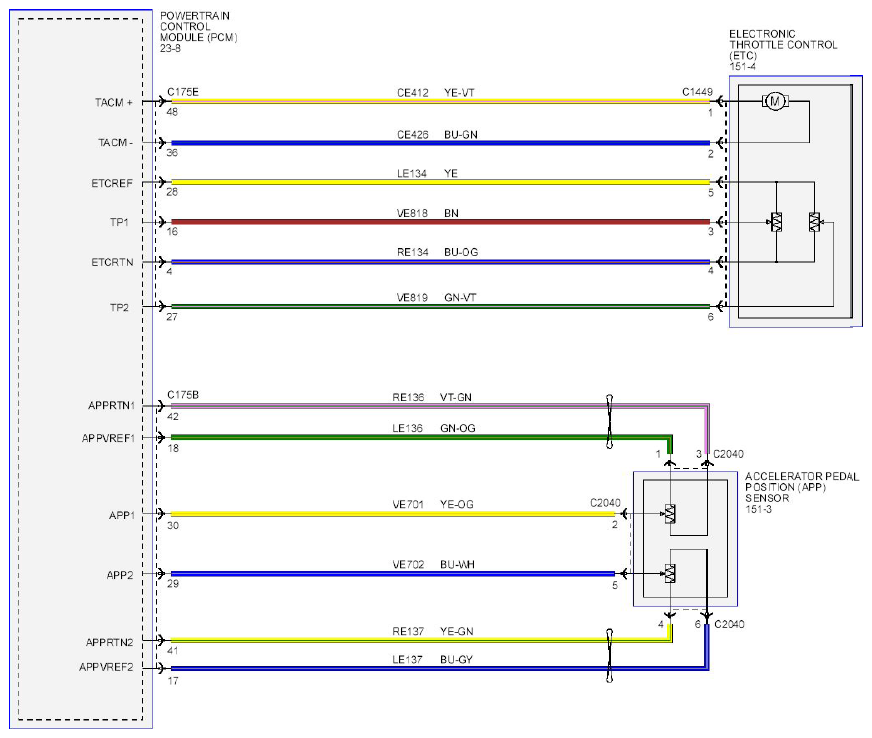The image size is (872, 738).
Task: Click the APPVREF2 pin label
Action: [x=106, y=667]
